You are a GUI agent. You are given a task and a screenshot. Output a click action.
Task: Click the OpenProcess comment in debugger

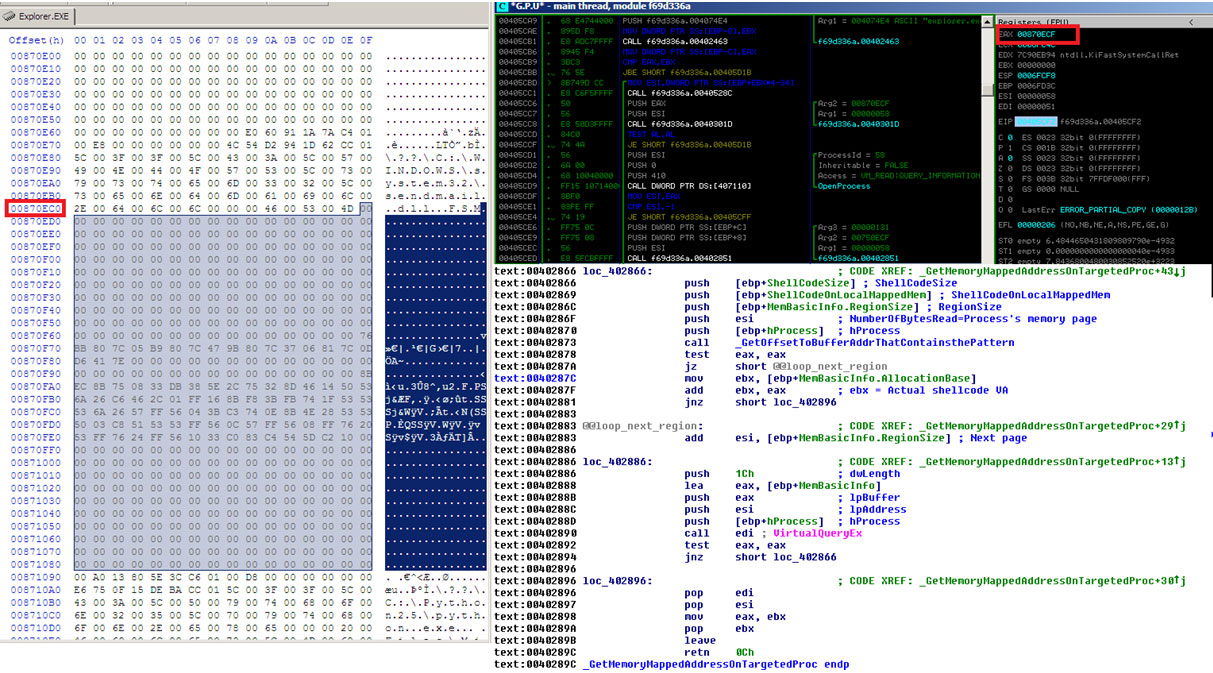click(843, 186)
